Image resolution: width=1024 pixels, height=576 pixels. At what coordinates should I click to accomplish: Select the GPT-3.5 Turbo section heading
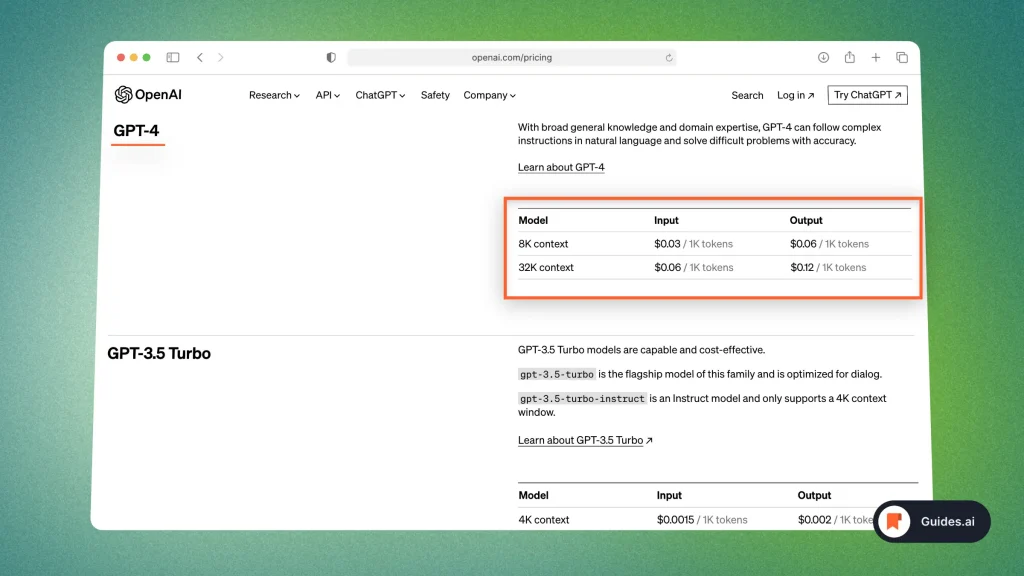(x=159, y=353)
